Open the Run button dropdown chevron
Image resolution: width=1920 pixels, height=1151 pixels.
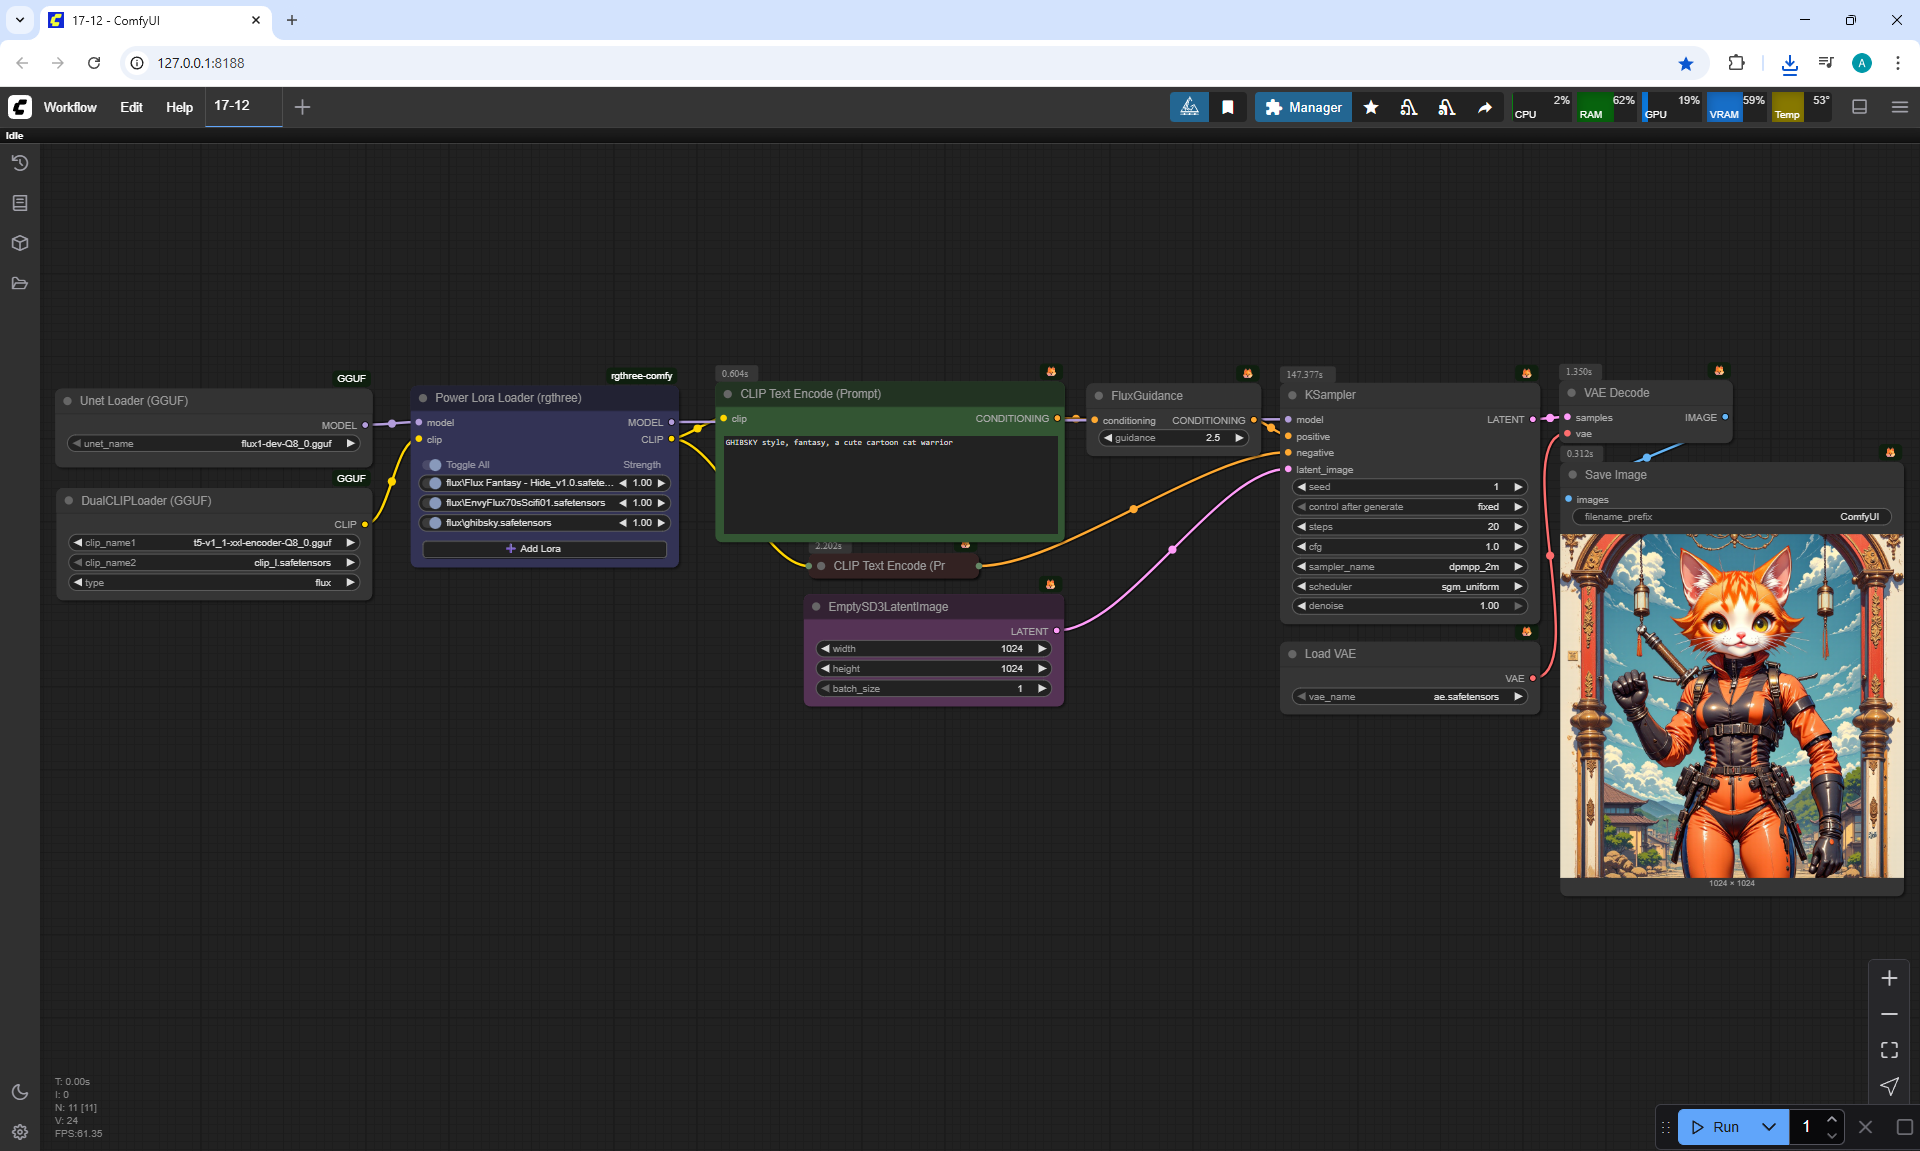pos(1769,1127)
